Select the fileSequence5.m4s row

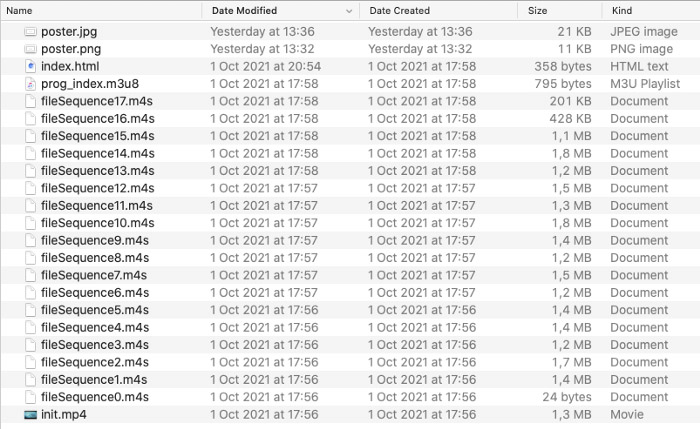[350, 310]
